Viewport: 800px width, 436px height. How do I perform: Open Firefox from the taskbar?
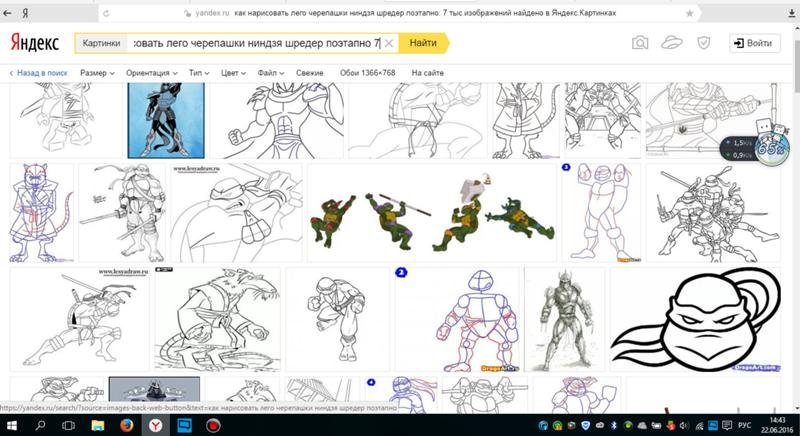[x=127, y=424]
